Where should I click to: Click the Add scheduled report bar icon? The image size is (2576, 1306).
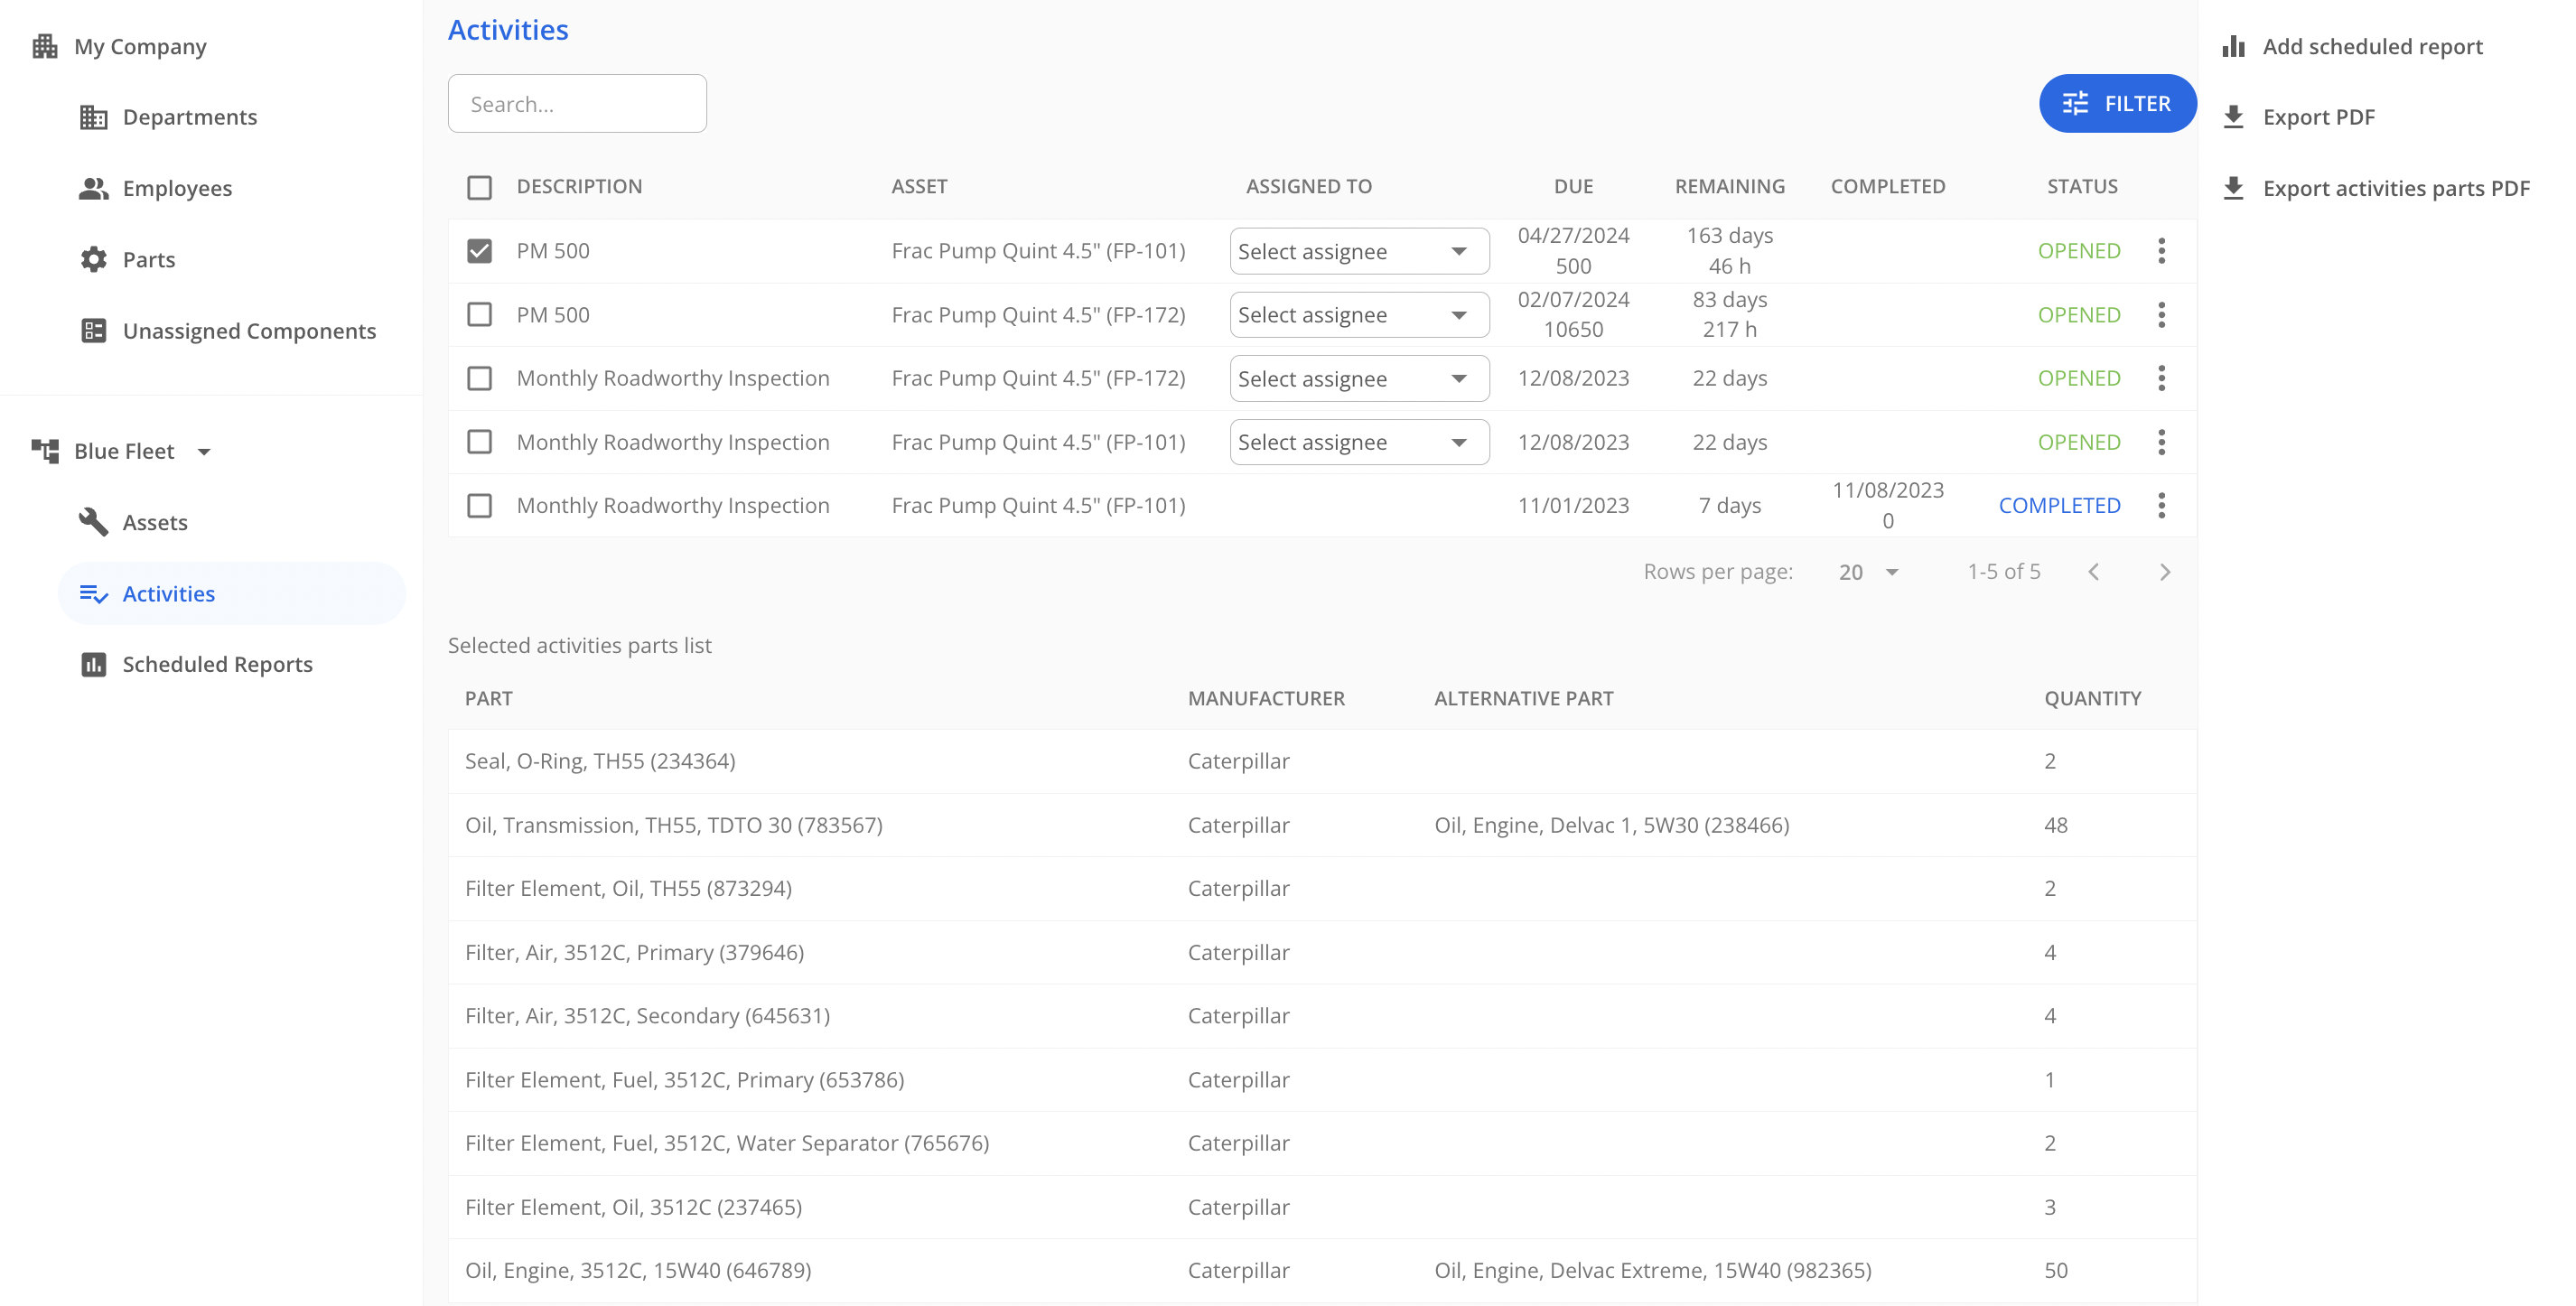[2233, 46]
